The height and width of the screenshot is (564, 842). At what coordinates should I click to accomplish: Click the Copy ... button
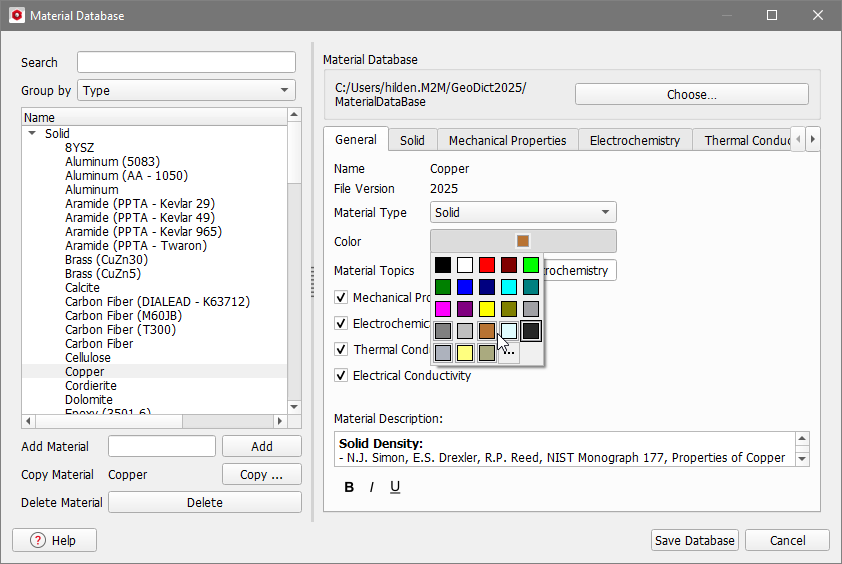(262, 474)
